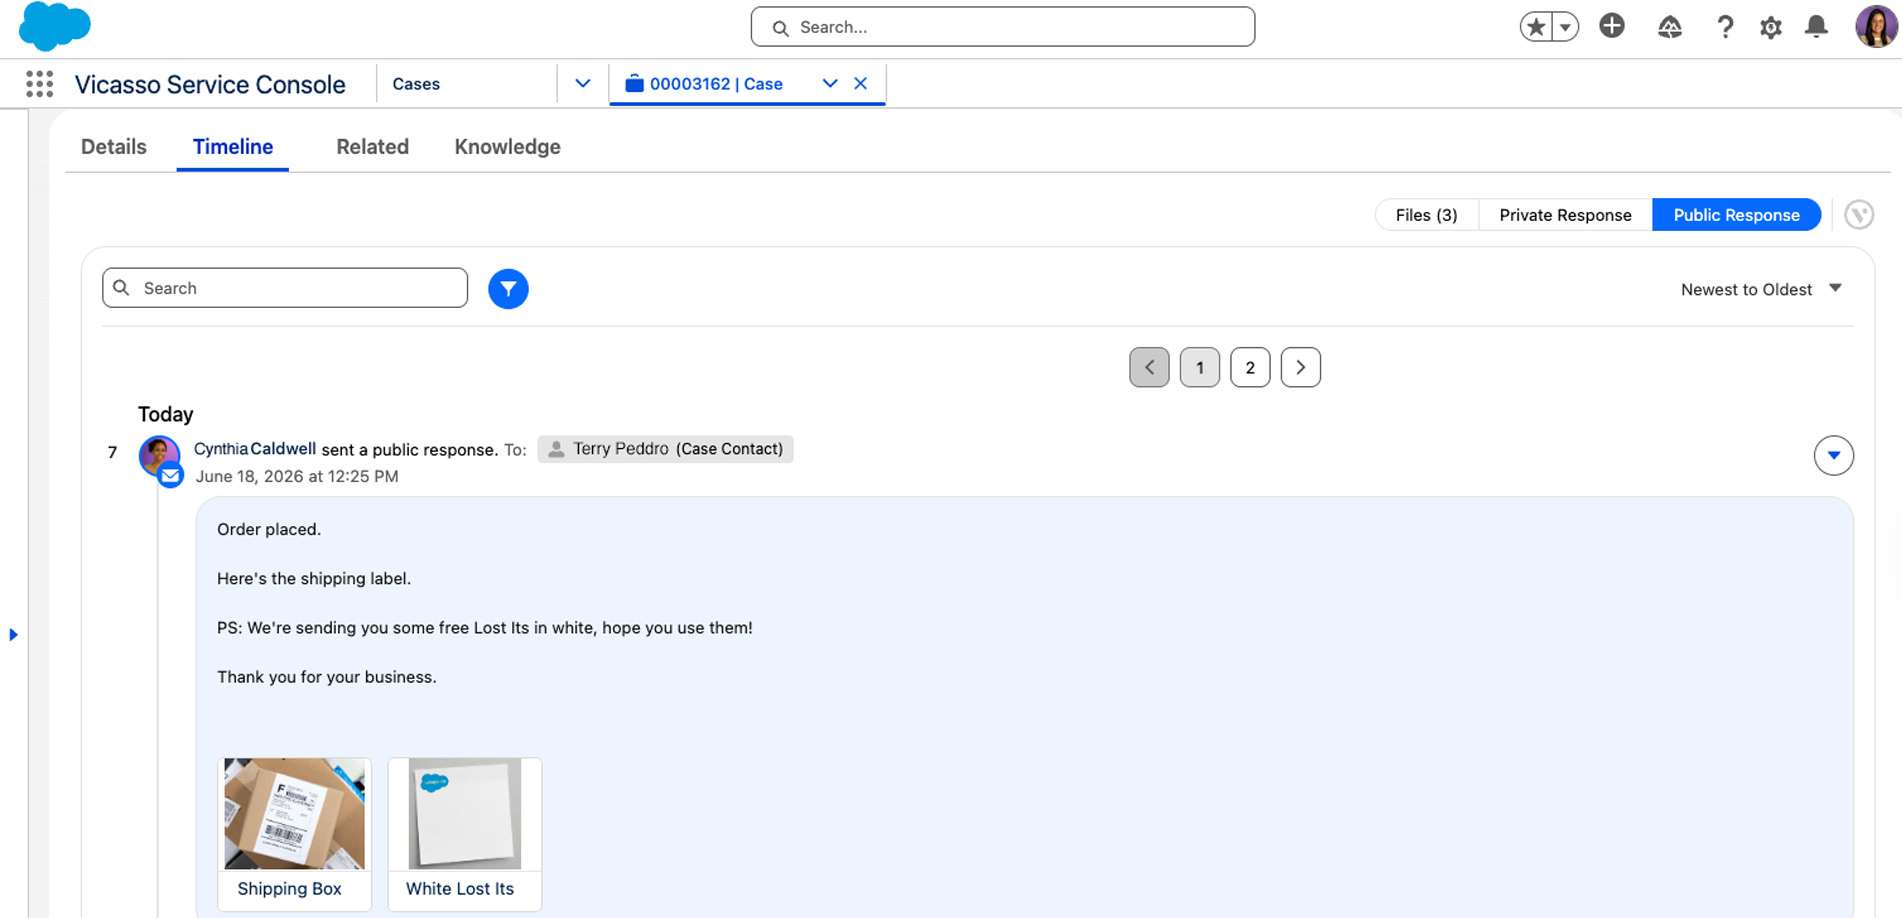Viewport: 1902px width, 918px height.
Task: Click the Terry Peddro (Case Contact) pill
Action: [665, 449]
